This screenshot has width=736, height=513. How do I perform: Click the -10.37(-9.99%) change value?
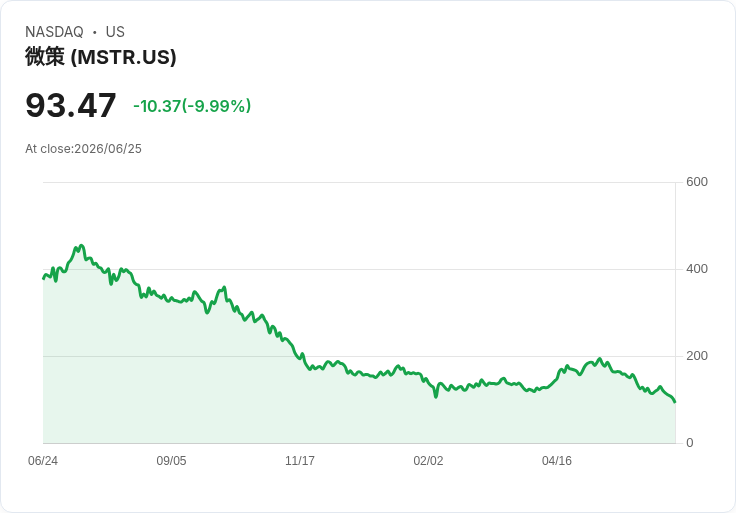[192, 106]
